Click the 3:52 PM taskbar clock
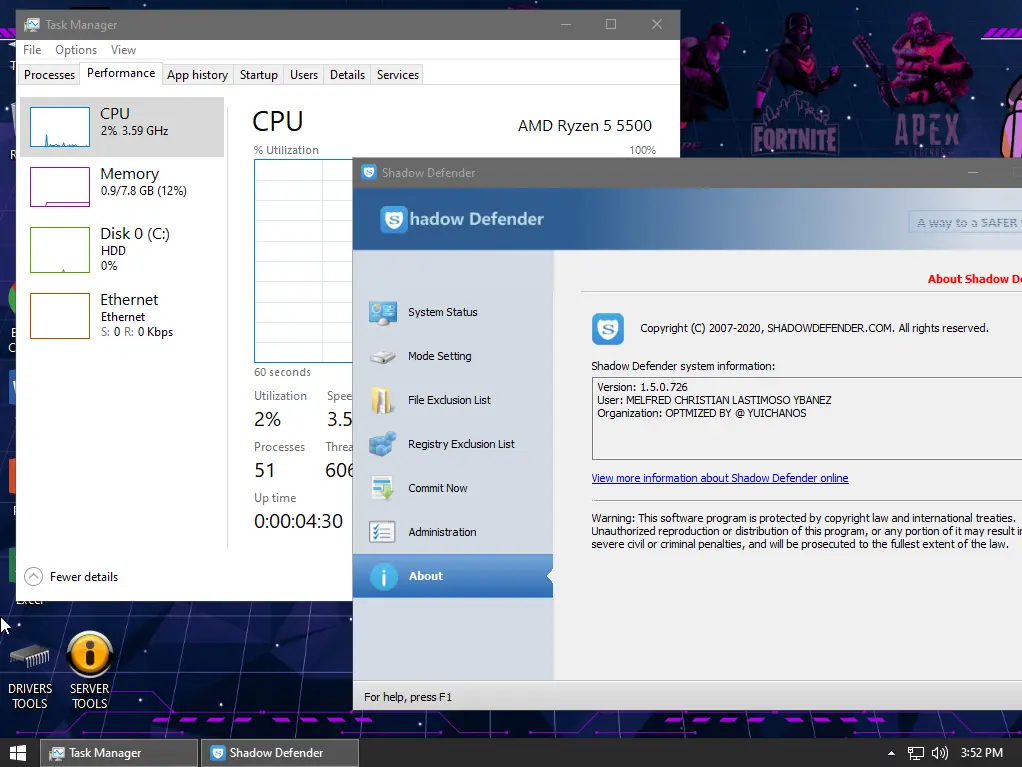 click(982, 753)
